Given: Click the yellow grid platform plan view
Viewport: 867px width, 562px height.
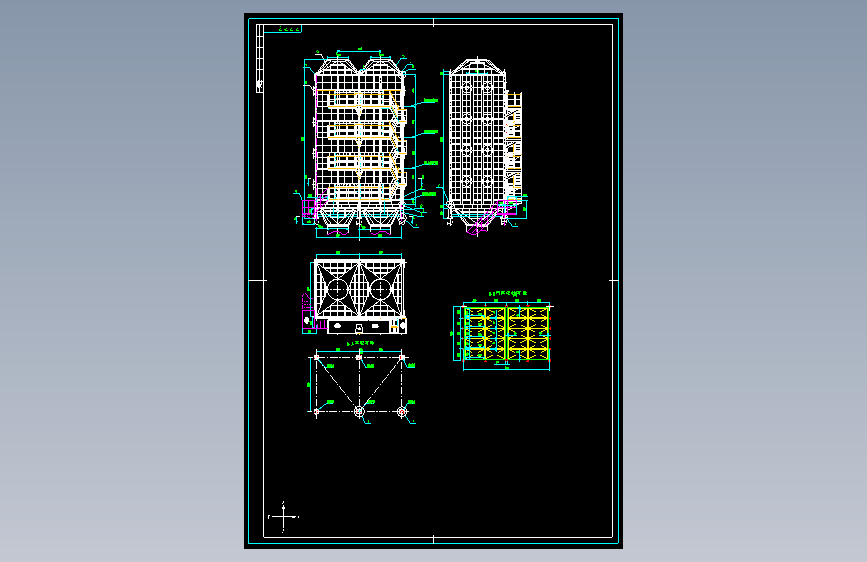Looking at the screenshot, I should tap(503, 331).
